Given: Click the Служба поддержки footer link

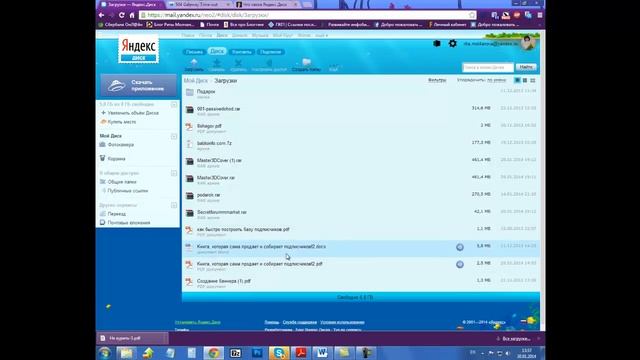Looking at the screenshot, I should (300, 322).
